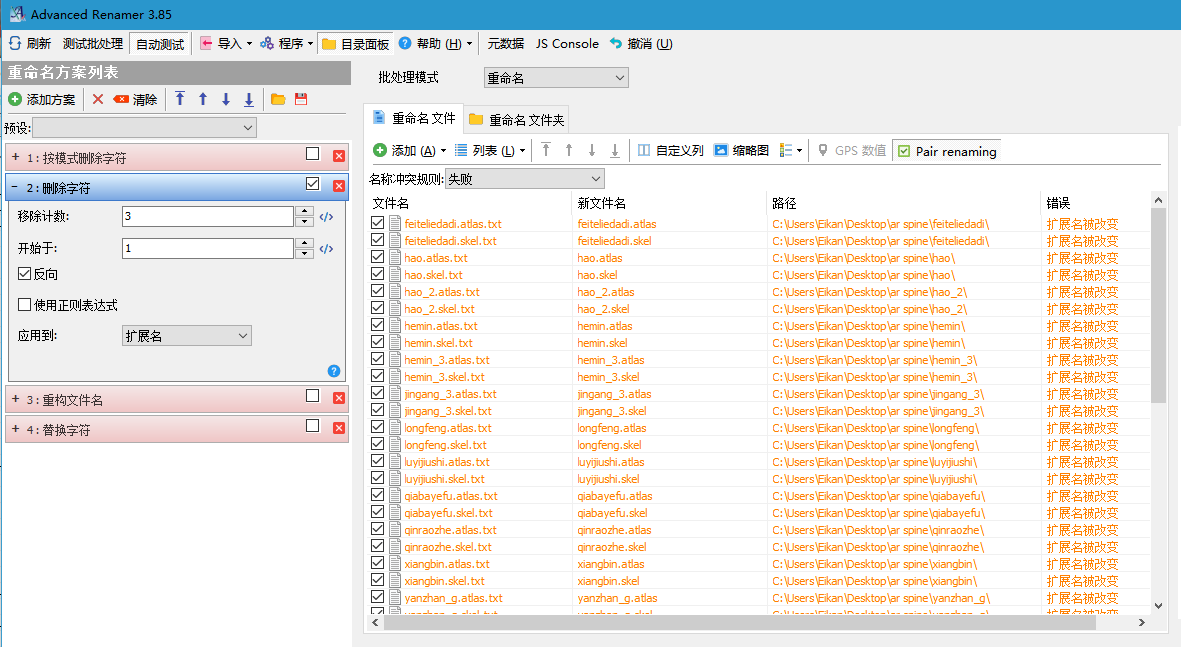
Task: Click the tag icon beside 移除计数 field
Action: pos(326,217)
